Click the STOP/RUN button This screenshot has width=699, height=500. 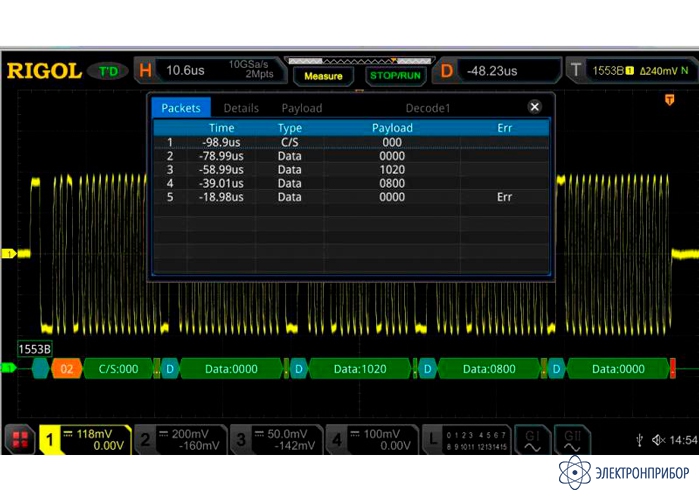pyautogui.click(x=395, y=76)
